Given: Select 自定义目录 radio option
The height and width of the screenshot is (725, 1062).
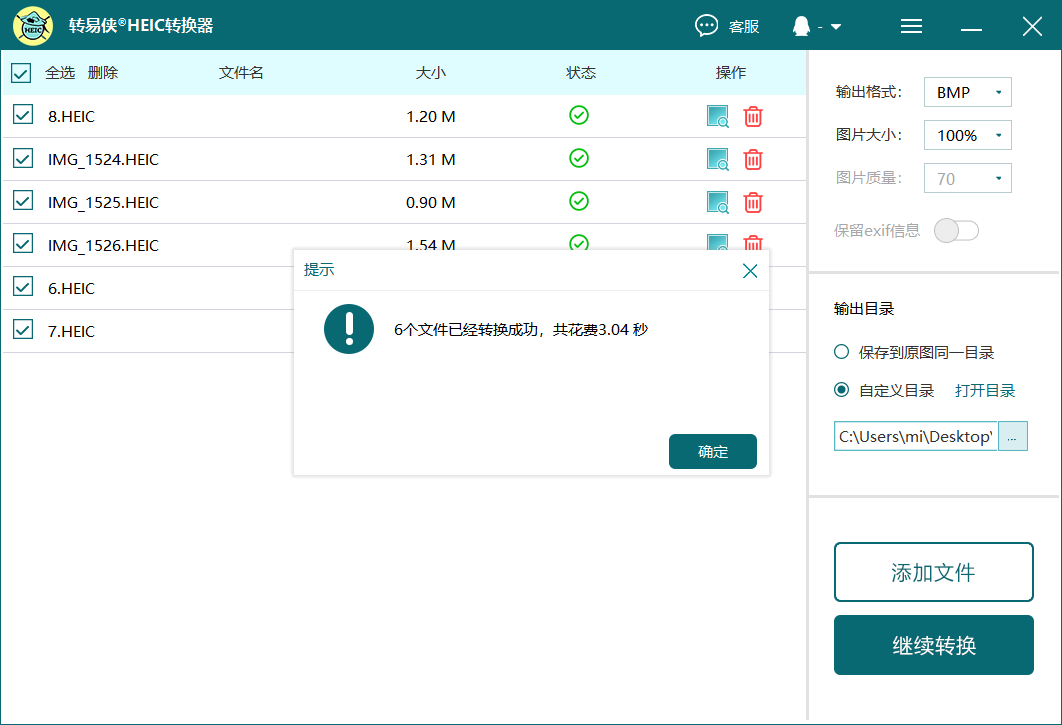Looking at the screenshot, I should click(x=841, y=390).
